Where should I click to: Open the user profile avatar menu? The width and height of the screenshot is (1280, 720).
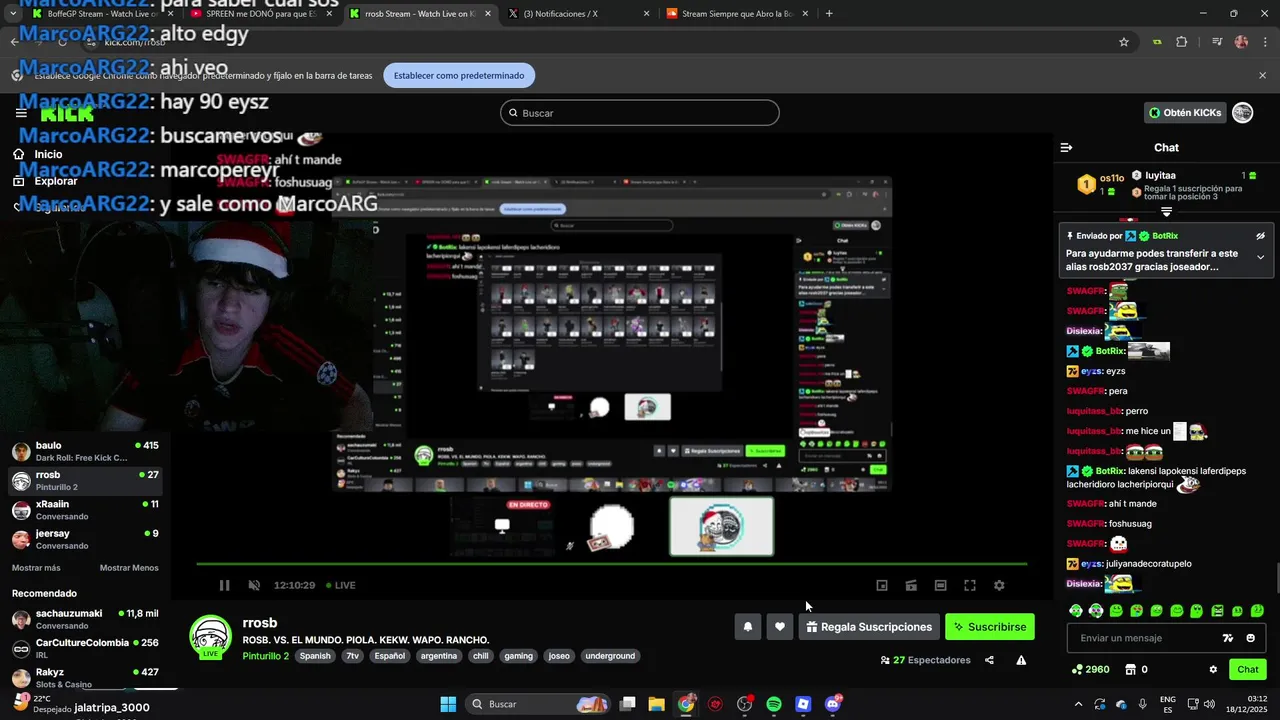coord(1243,113)
